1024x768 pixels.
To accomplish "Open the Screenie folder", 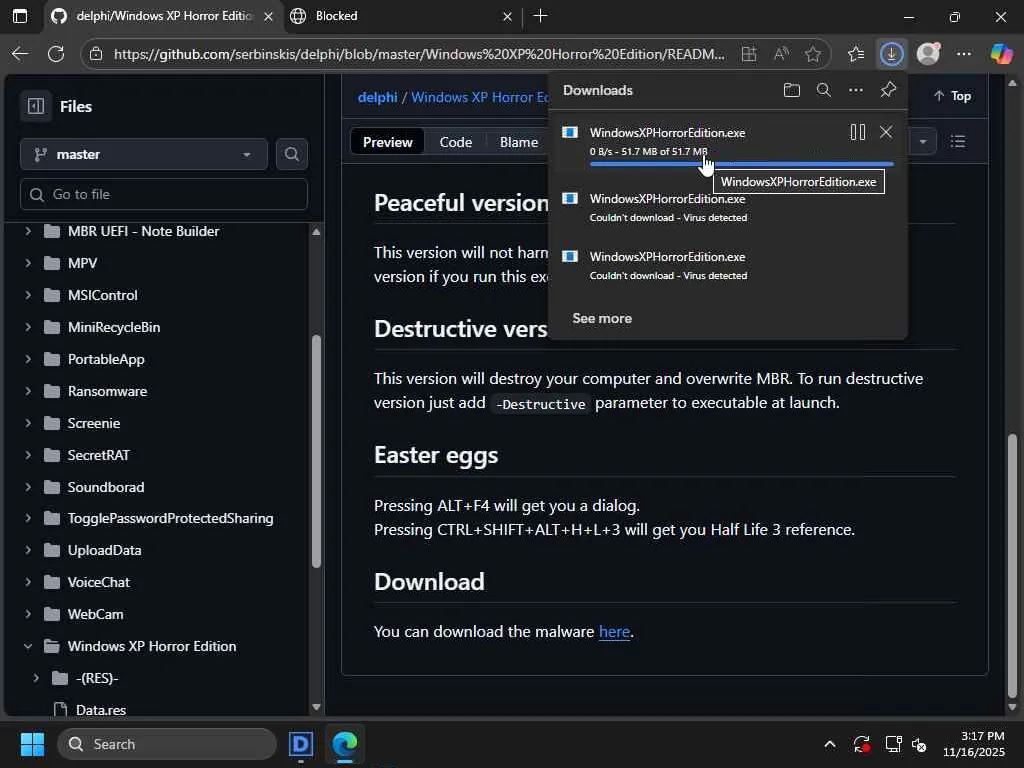I will [x=94, y=423].
